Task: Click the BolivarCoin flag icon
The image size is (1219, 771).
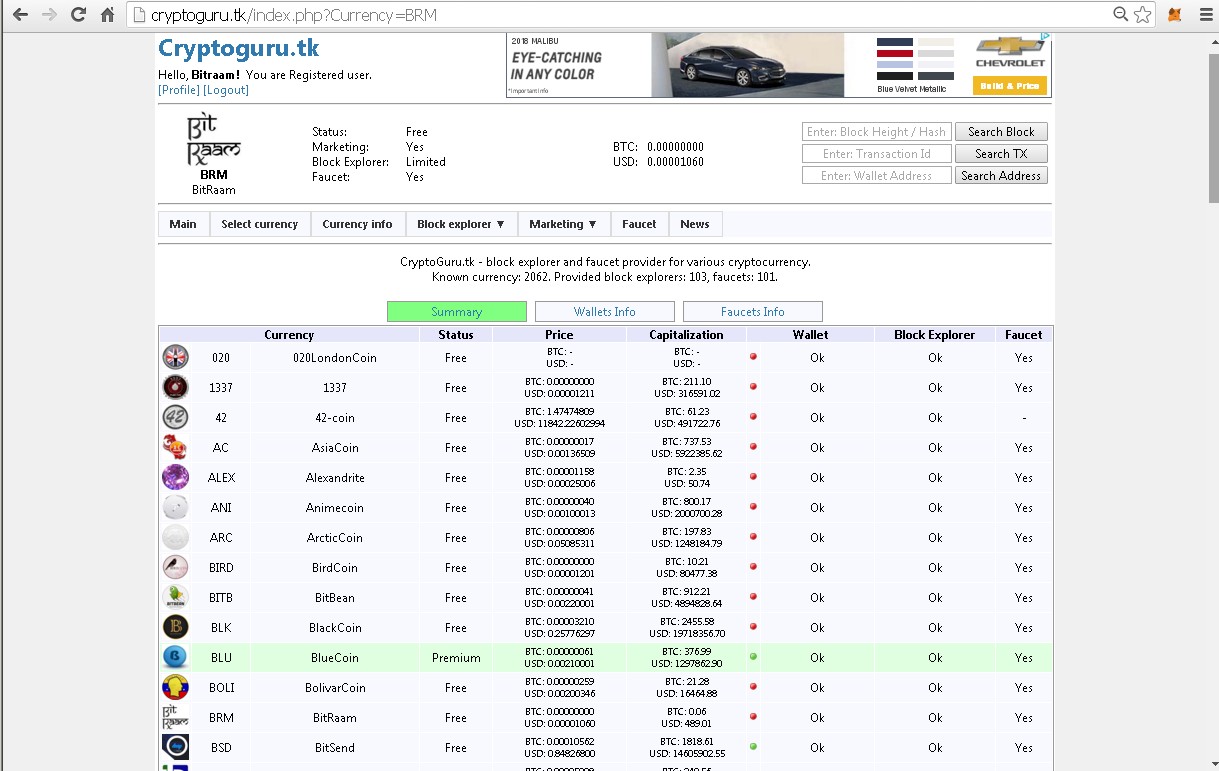Action: coord(175,687)
